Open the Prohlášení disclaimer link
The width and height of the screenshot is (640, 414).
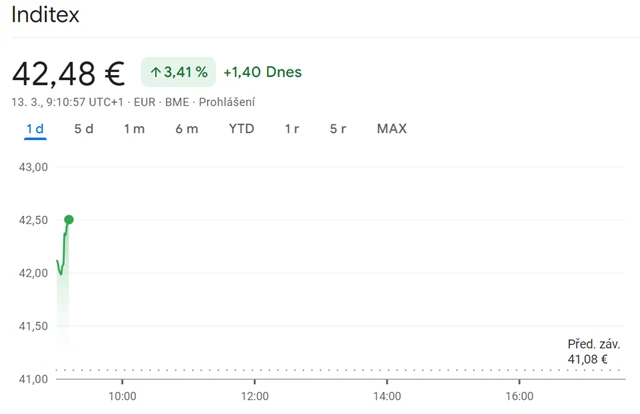click(x=227, y=102)
